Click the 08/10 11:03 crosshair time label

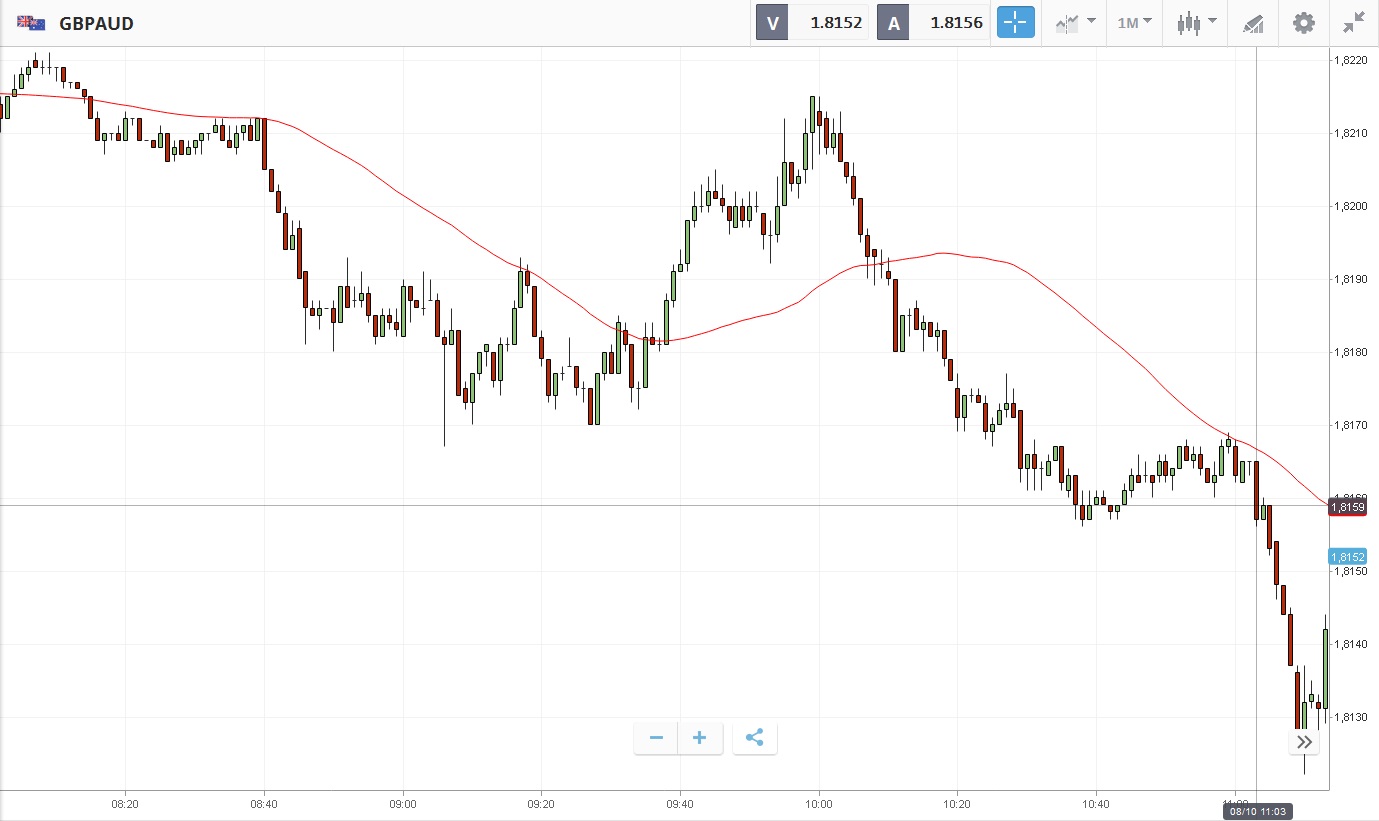click(1256, 811)
